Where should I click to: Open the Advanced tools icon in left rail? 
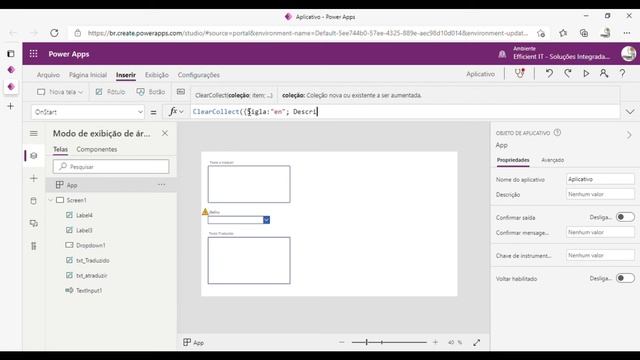coord(33,246)
